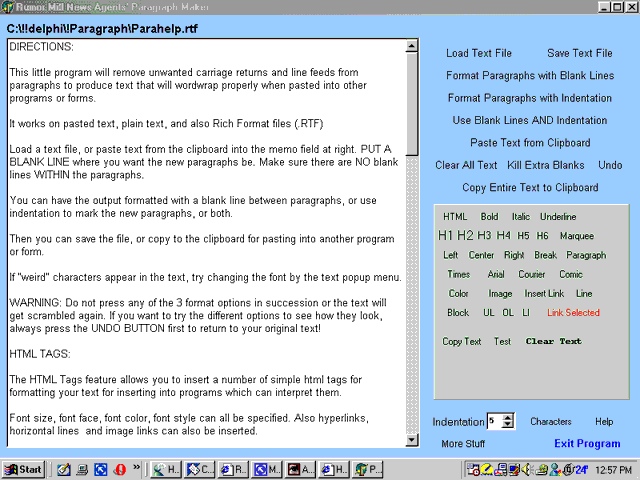Choose Format Paragraphs with Blank Lines

[x=530, y=76]
